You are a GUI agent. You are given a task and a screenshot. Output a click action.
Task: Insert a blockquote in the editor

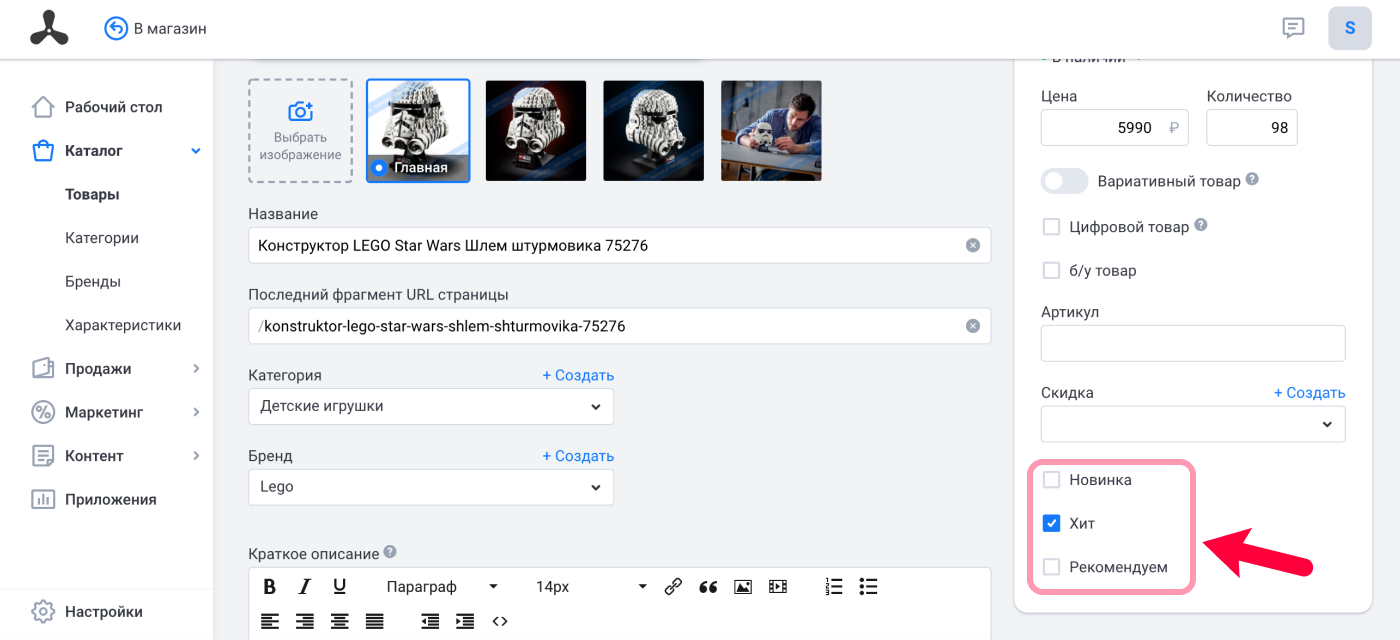point(708,587)
